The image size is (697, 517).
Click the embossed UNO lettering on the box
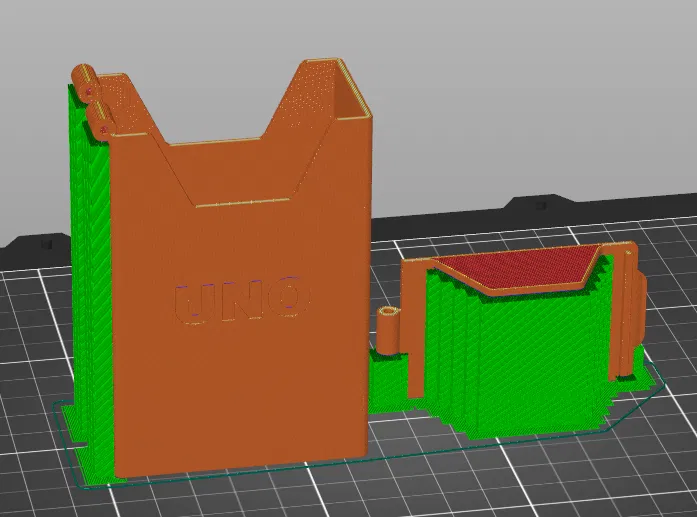click(242, 299)
